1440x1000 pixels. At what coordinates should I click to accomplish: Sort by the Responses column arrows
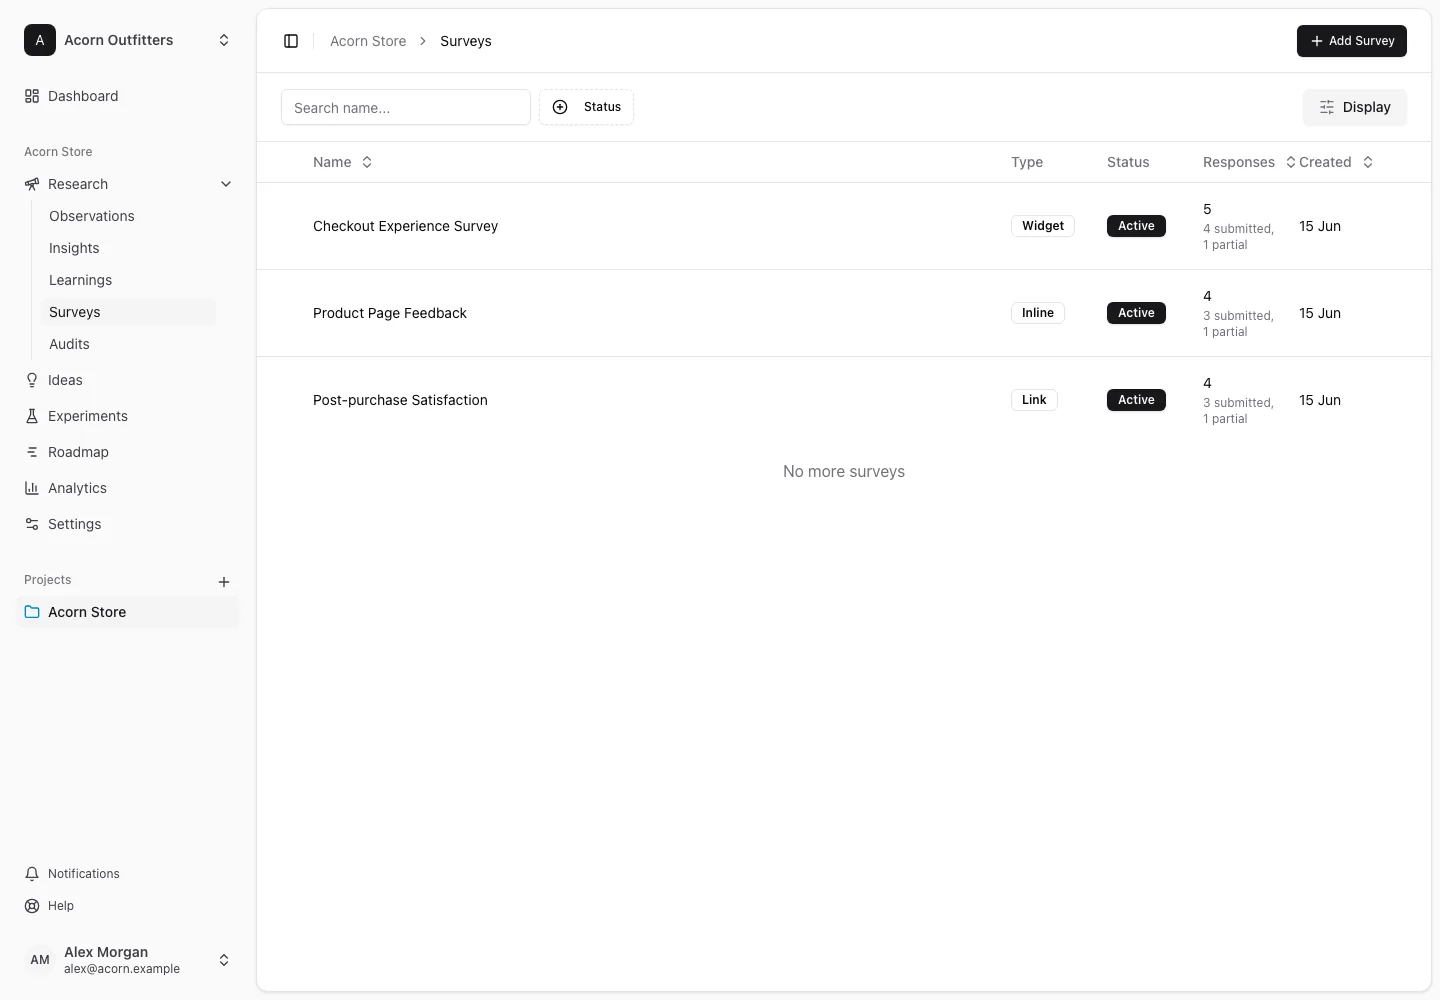tap(1291, 162)
